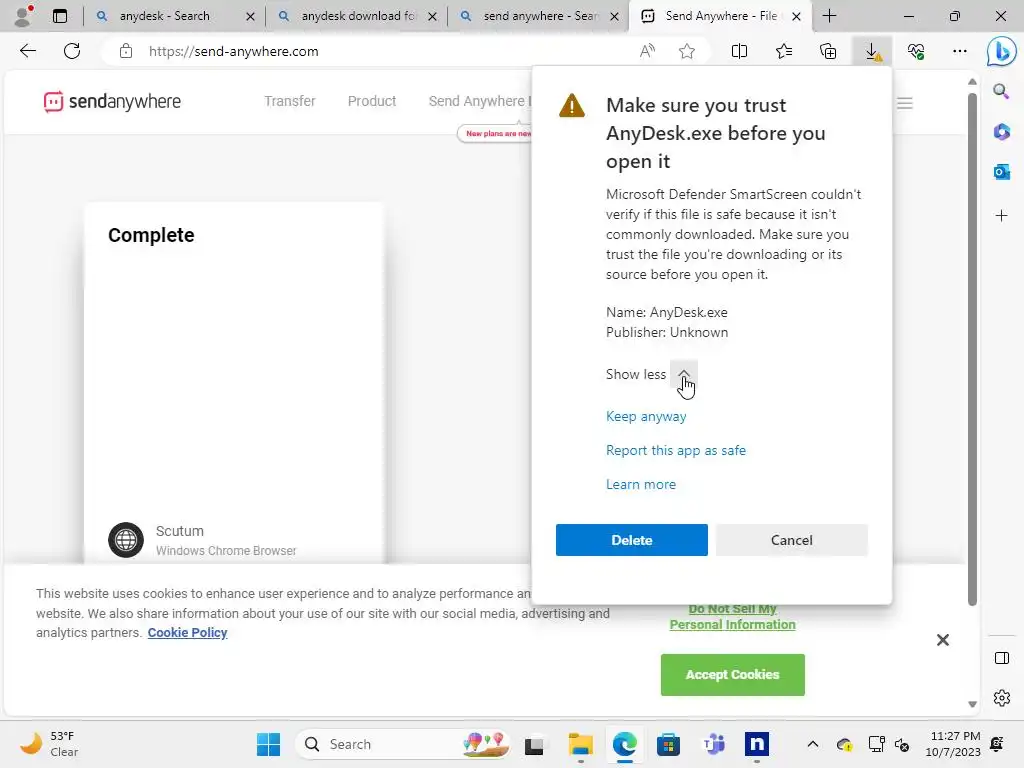Open the Transfer menu item
Viewport: 1024px width, 768px height.
[x=290, y=101]
